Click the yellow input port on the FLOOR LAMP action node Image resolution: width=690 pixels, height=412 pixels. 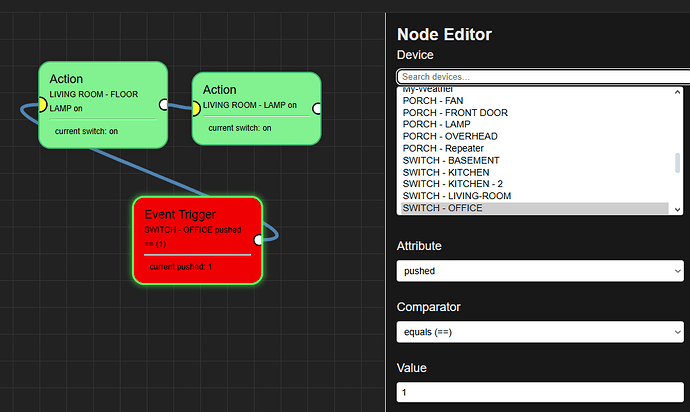click(42, 104)
